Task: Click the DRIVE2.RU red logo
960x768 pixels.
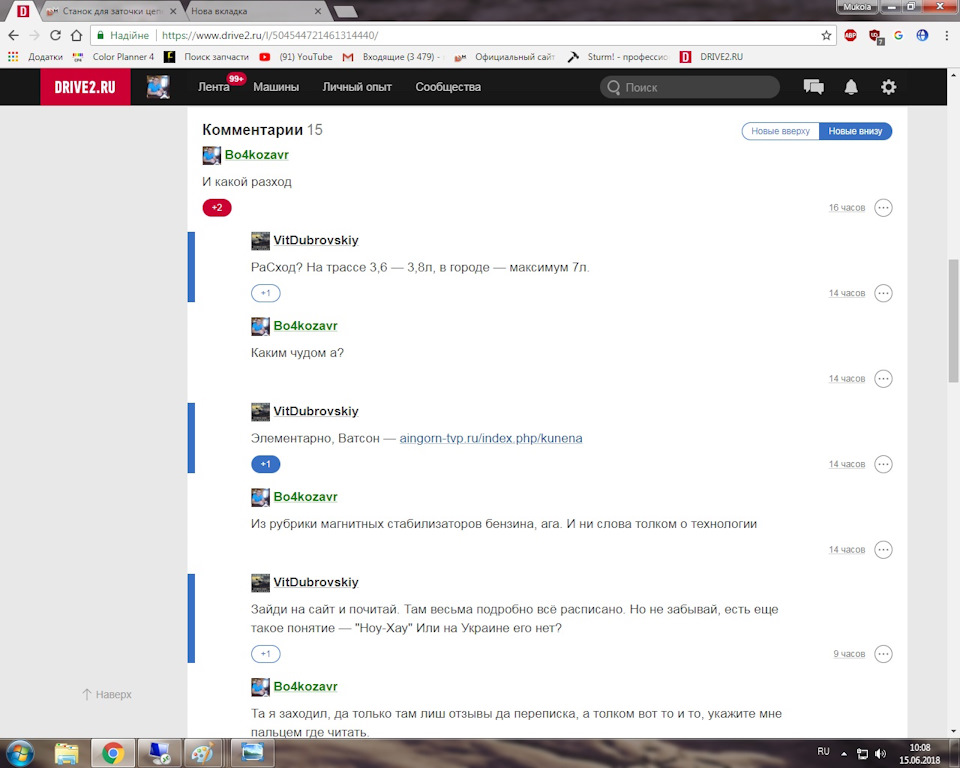Action: 85,87
